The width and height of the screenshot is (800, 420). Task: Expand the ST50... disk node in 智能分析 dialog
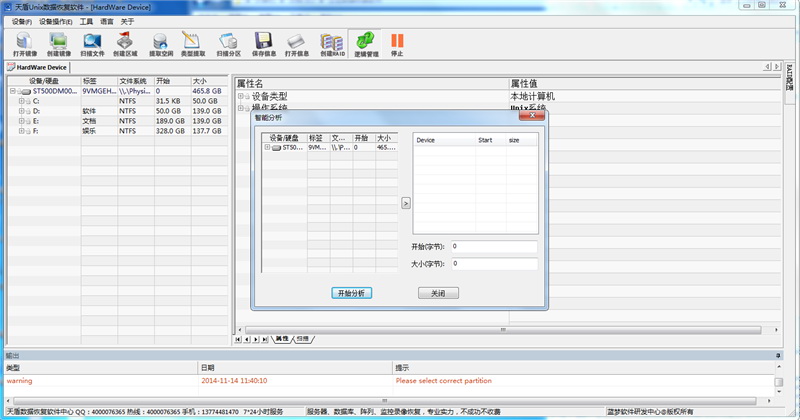267,147
